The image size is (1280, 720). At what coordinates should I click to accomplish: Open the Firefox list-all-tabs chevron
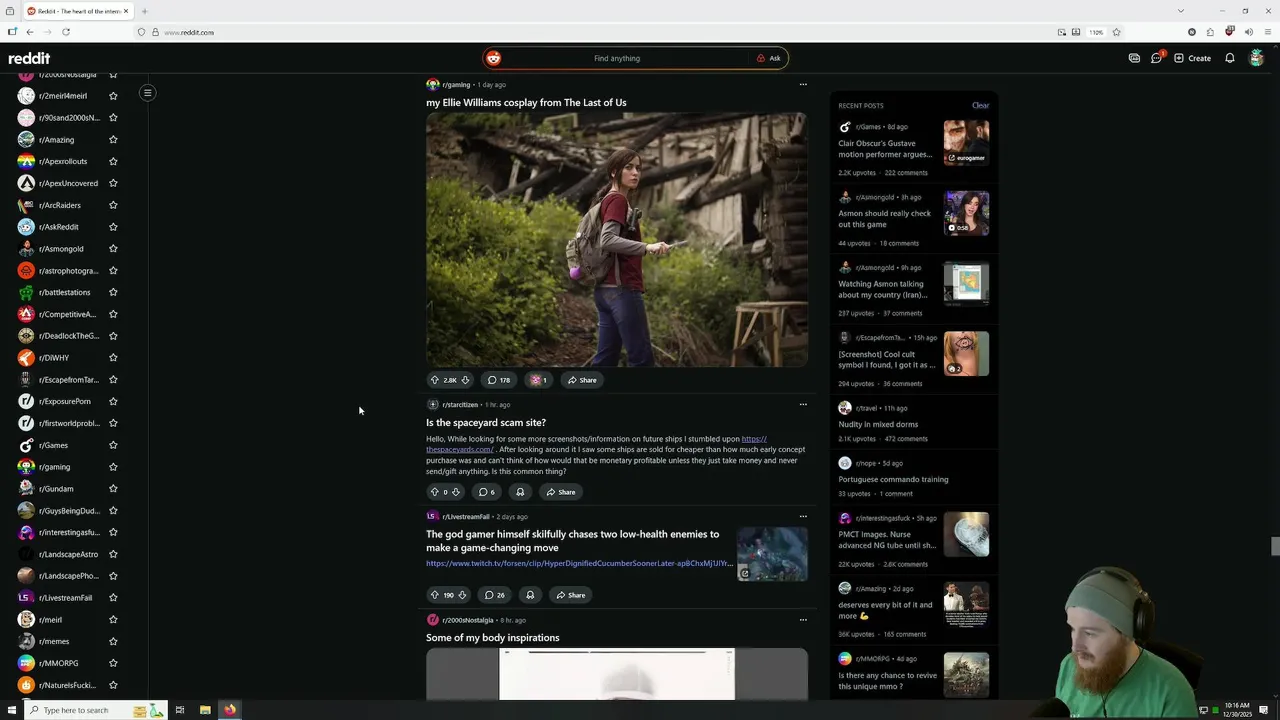click(x=1181, y=11)
